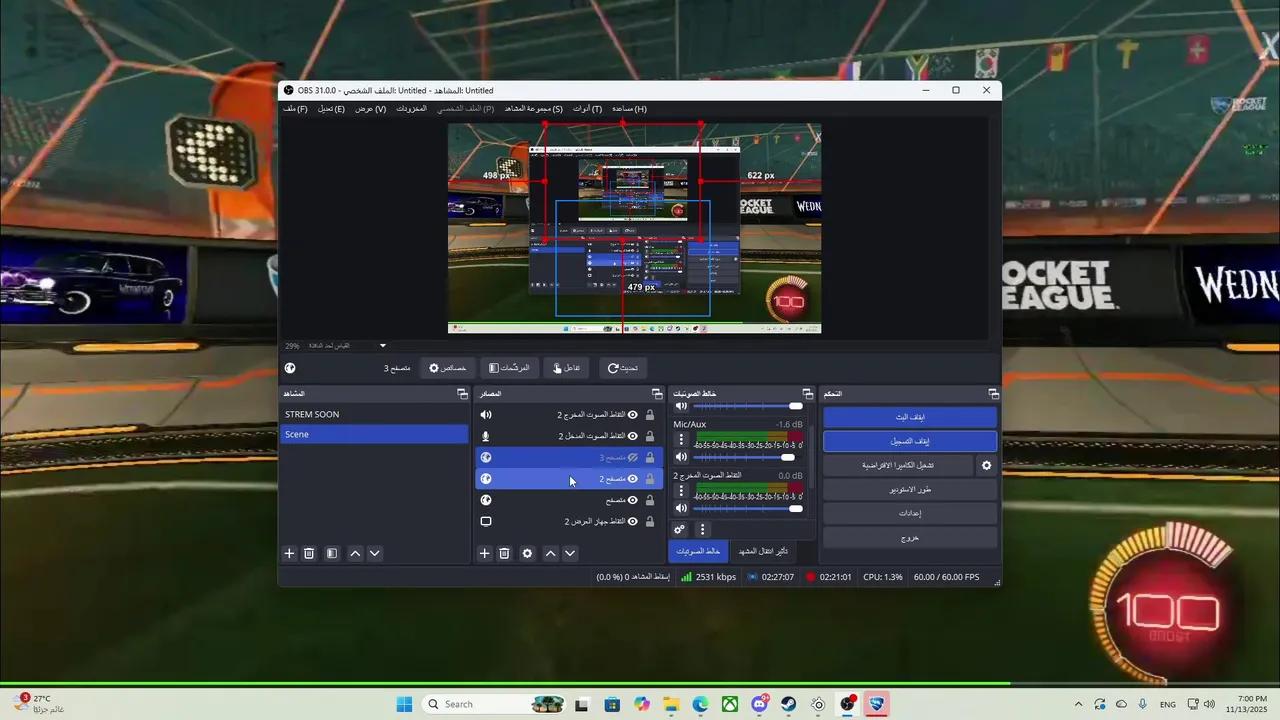
Task: Show the hidden متصفح 3 browser source
Action: [x=632, y=457]
